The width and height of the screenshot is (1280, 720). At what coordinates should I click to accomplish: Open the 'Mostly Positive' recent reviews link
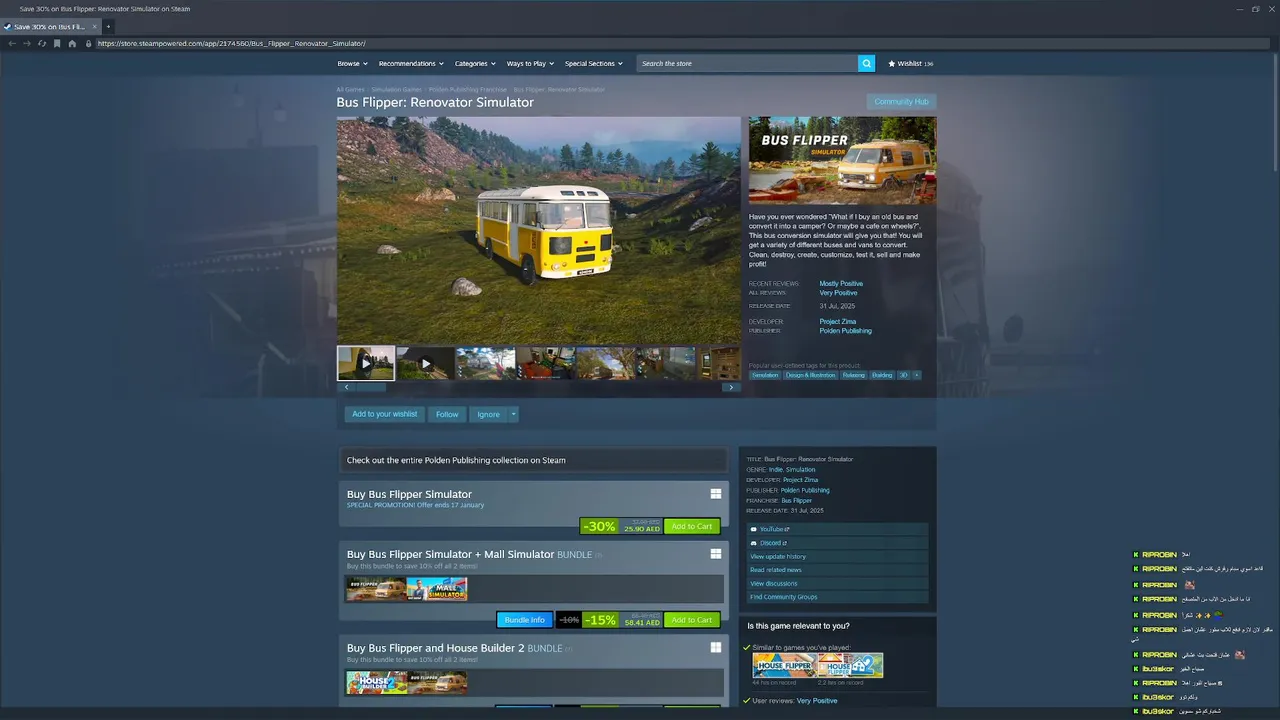pos(841,284)
